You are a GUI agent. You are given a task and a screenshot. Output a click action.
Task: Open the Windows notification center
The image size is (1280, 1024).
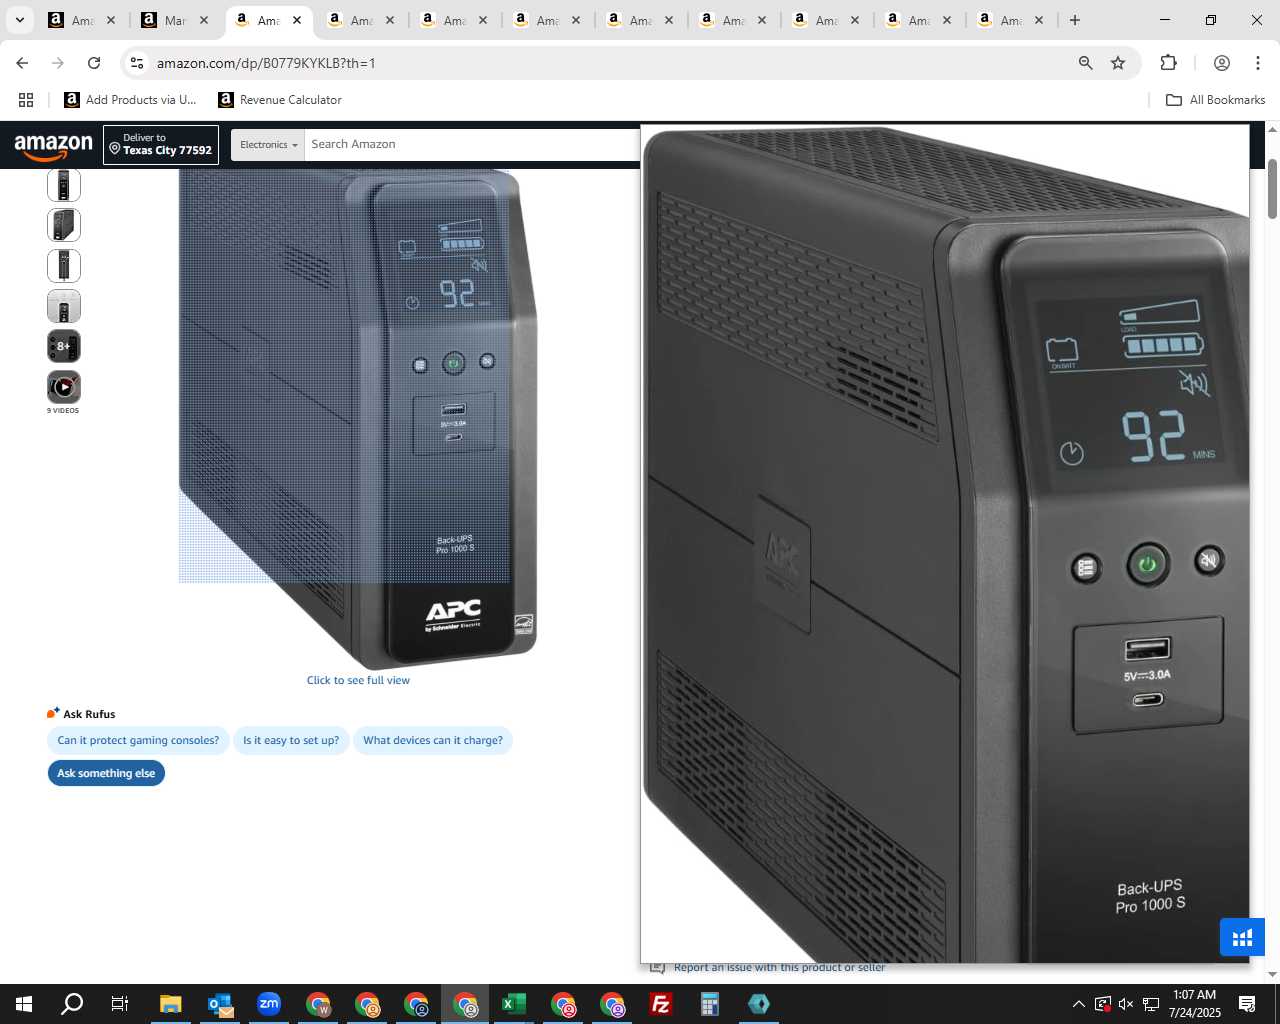coord(1247,1004)
